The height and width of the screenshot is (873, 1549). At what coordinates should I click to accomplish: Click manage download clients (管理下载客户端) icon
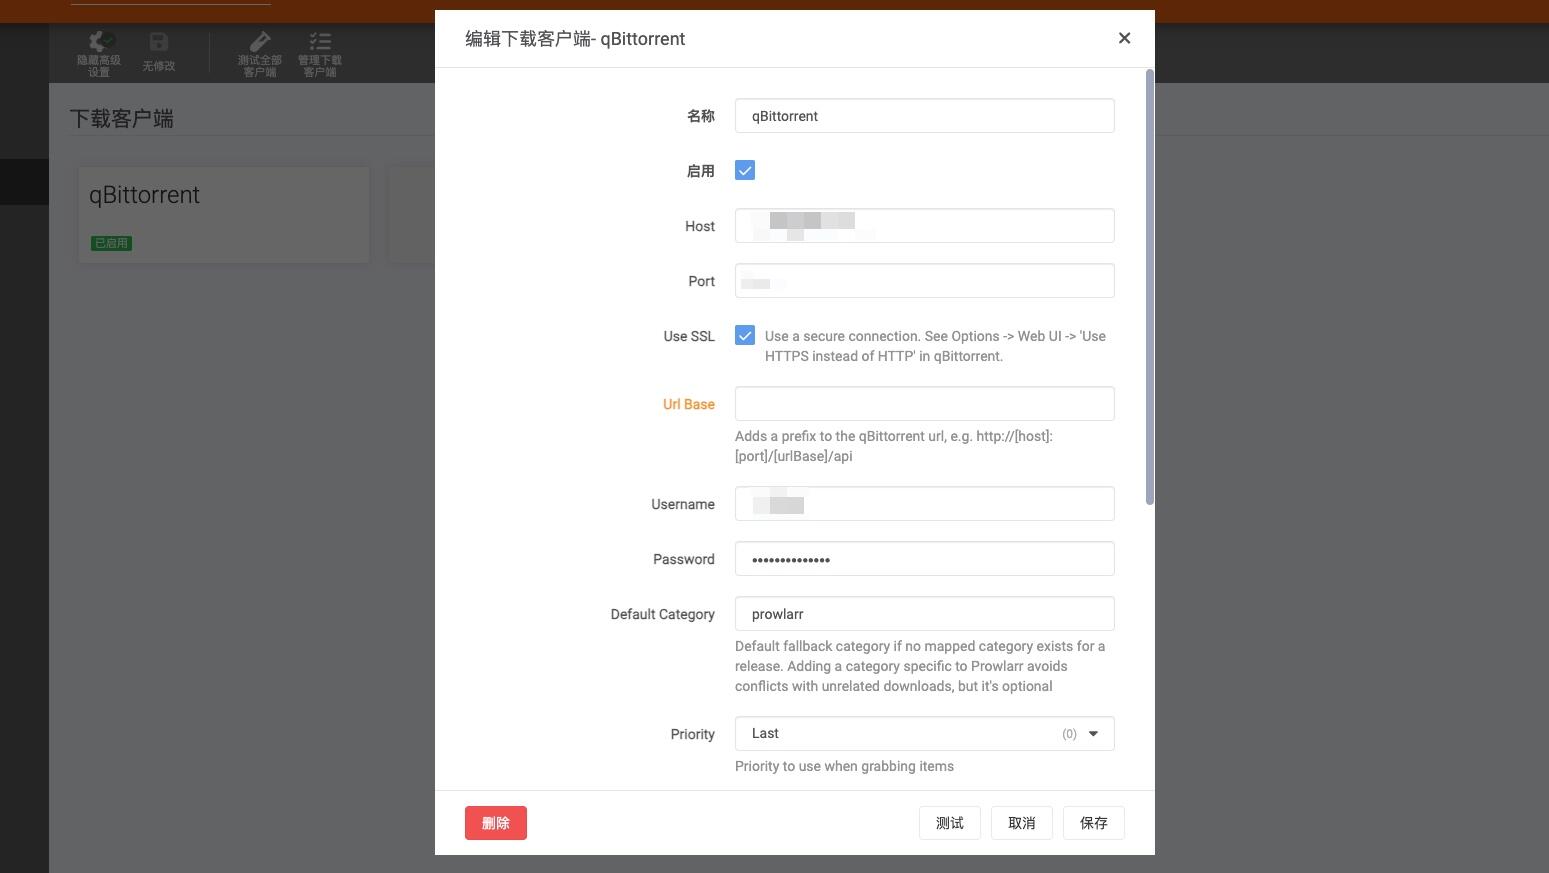click(x=320, y=41)
